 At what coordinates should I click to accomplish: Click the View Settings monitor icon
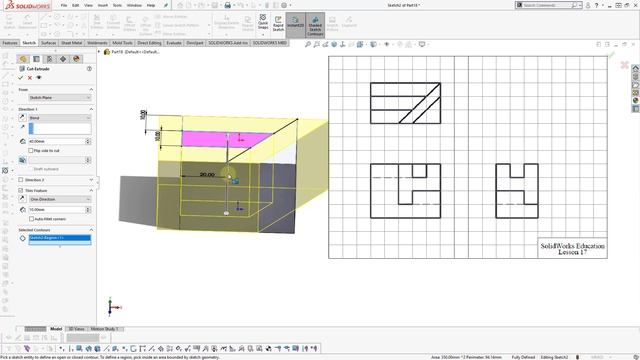point(422,44)
